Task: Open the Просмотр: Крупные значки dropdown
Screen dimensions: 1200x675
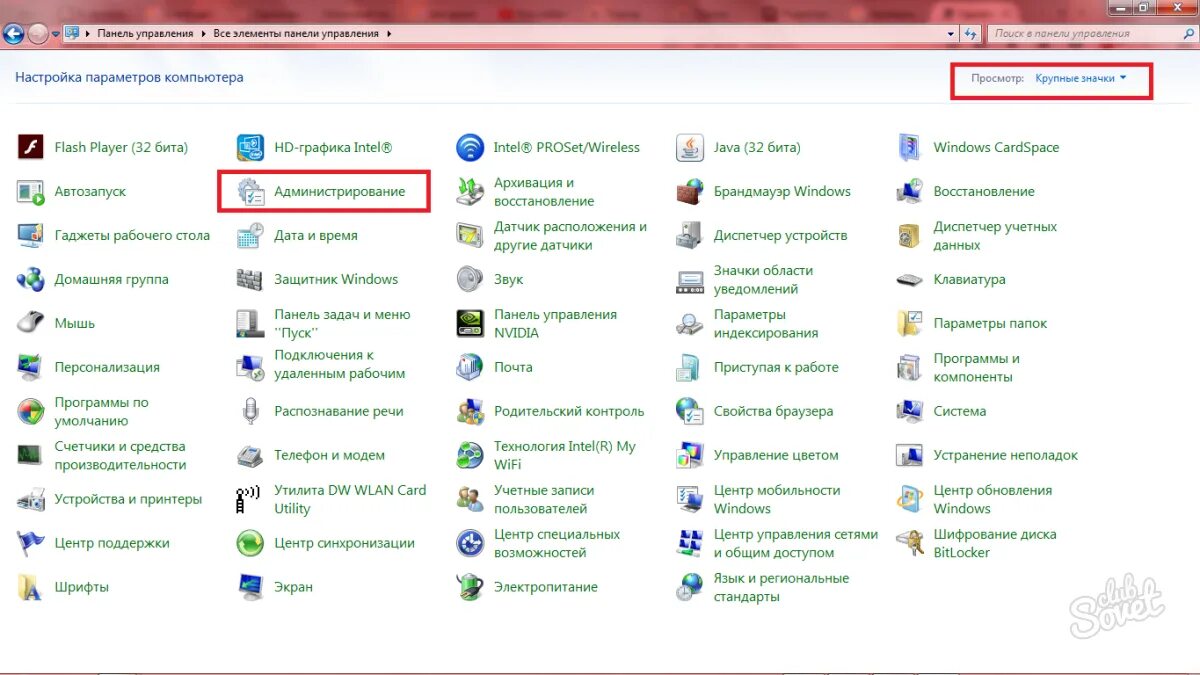Action: click(x=1081, y=78)
